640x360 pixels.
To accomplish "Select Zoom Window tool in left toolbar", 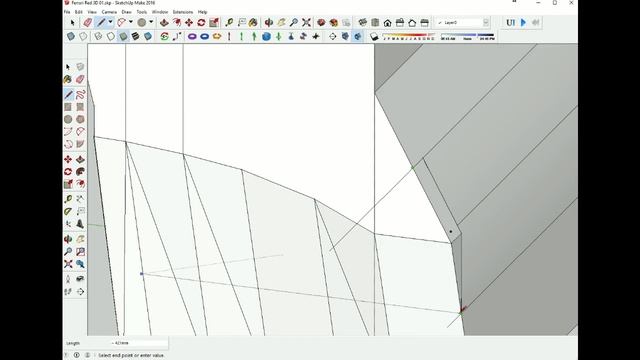I will click(x=80, y=251).
